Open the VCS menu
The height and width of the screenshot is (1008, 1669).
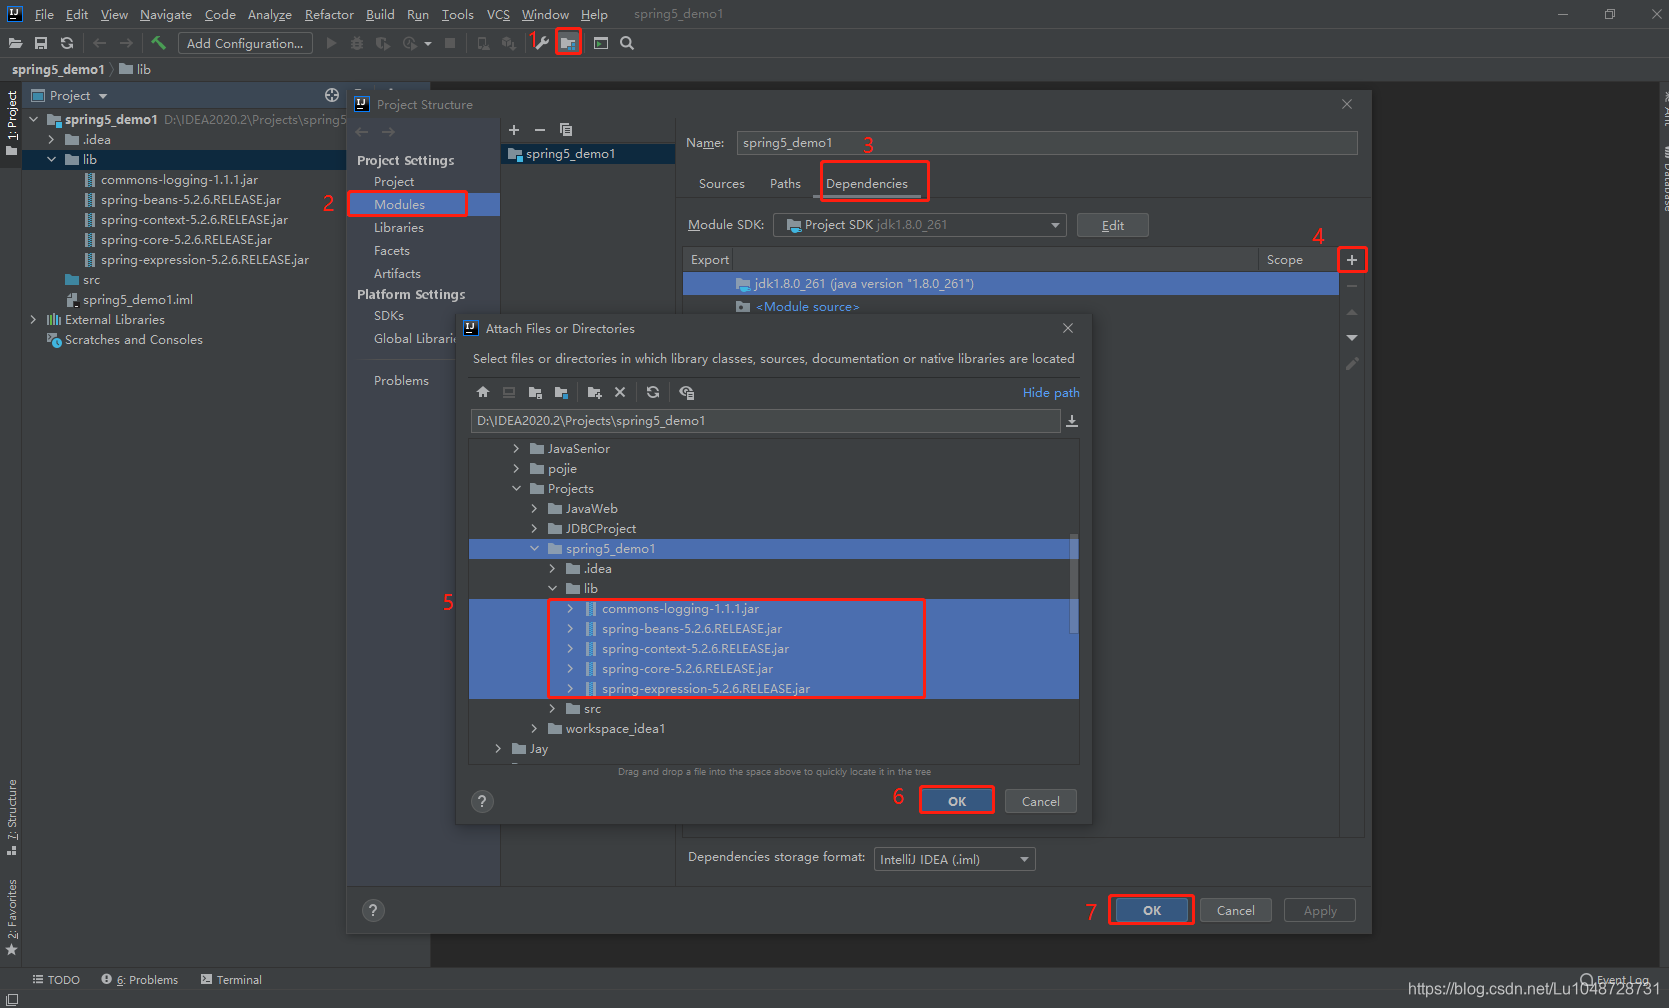[498, 14]
